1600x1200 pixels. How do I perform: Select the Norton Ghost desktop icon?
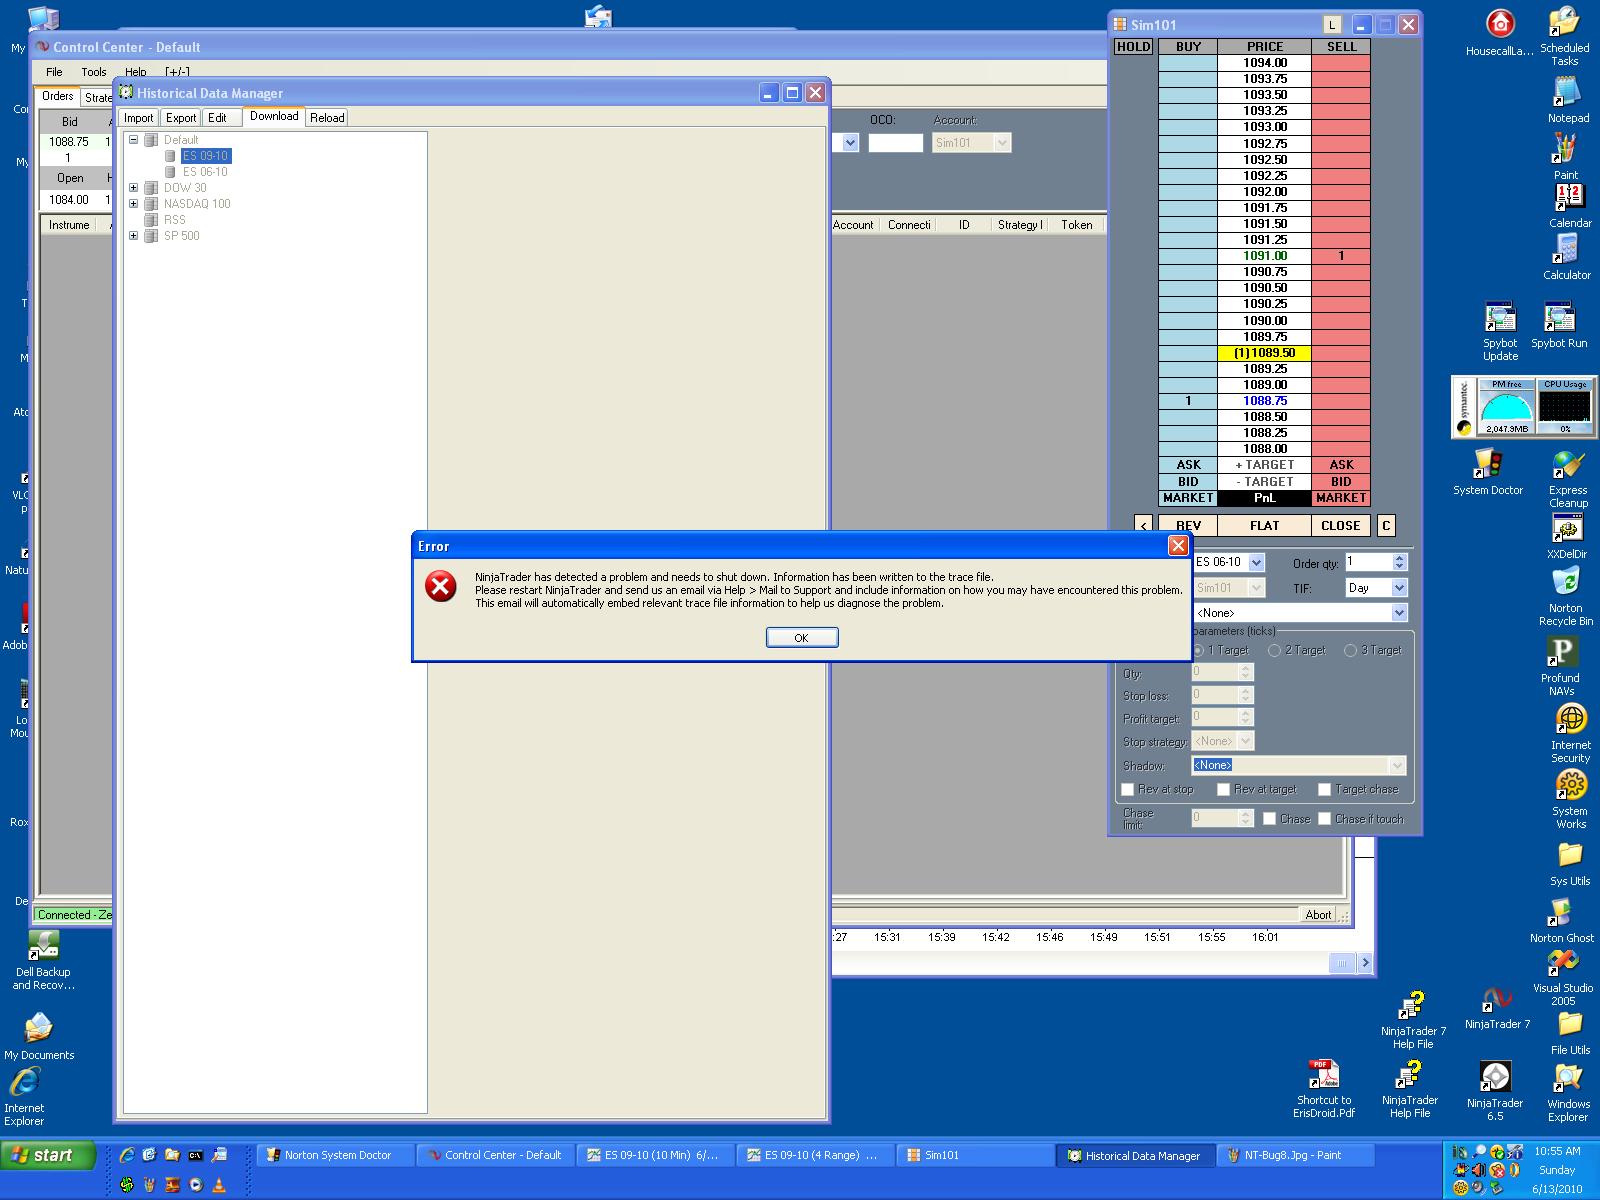click(1561, 921)
